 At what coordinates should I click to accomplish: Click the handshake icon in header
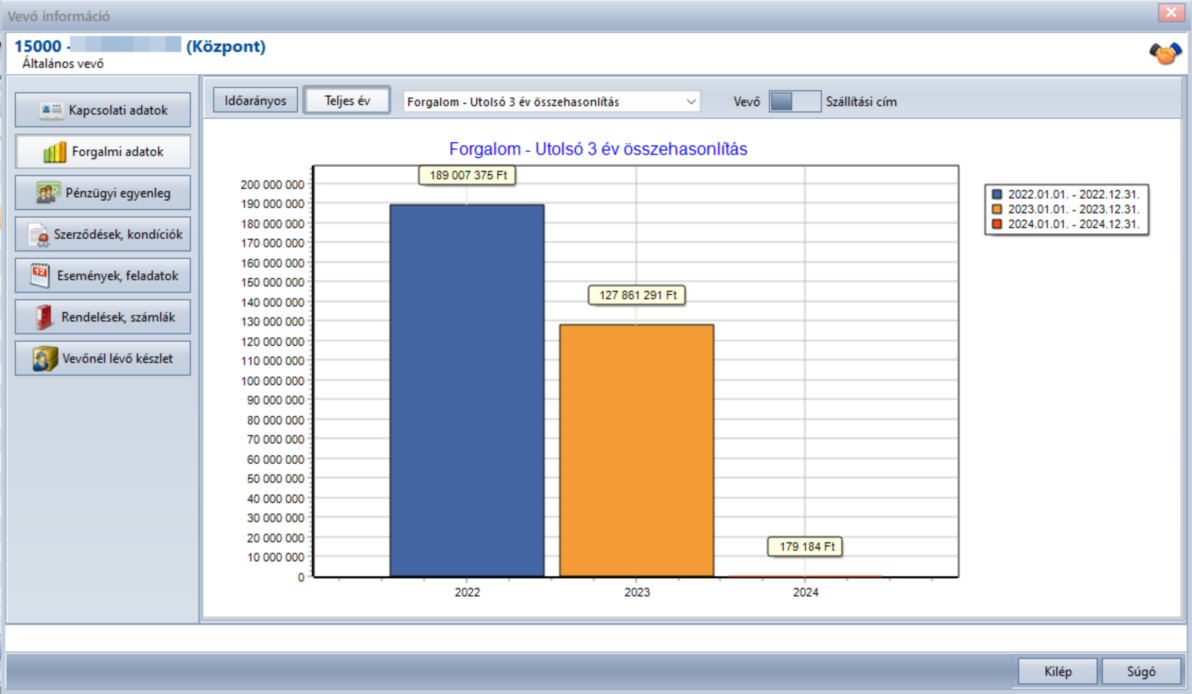click(x=1165, y=54)
